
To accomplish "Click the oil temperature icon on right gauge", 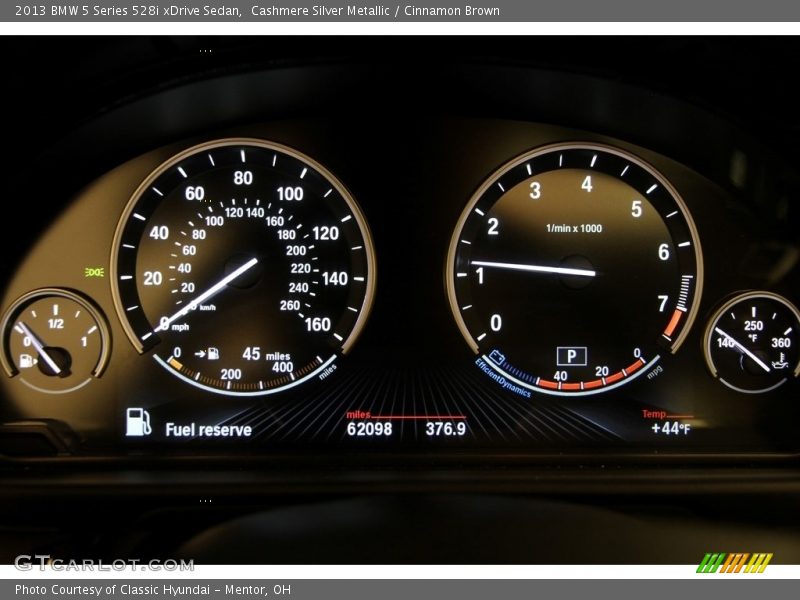I will [780, 361].
